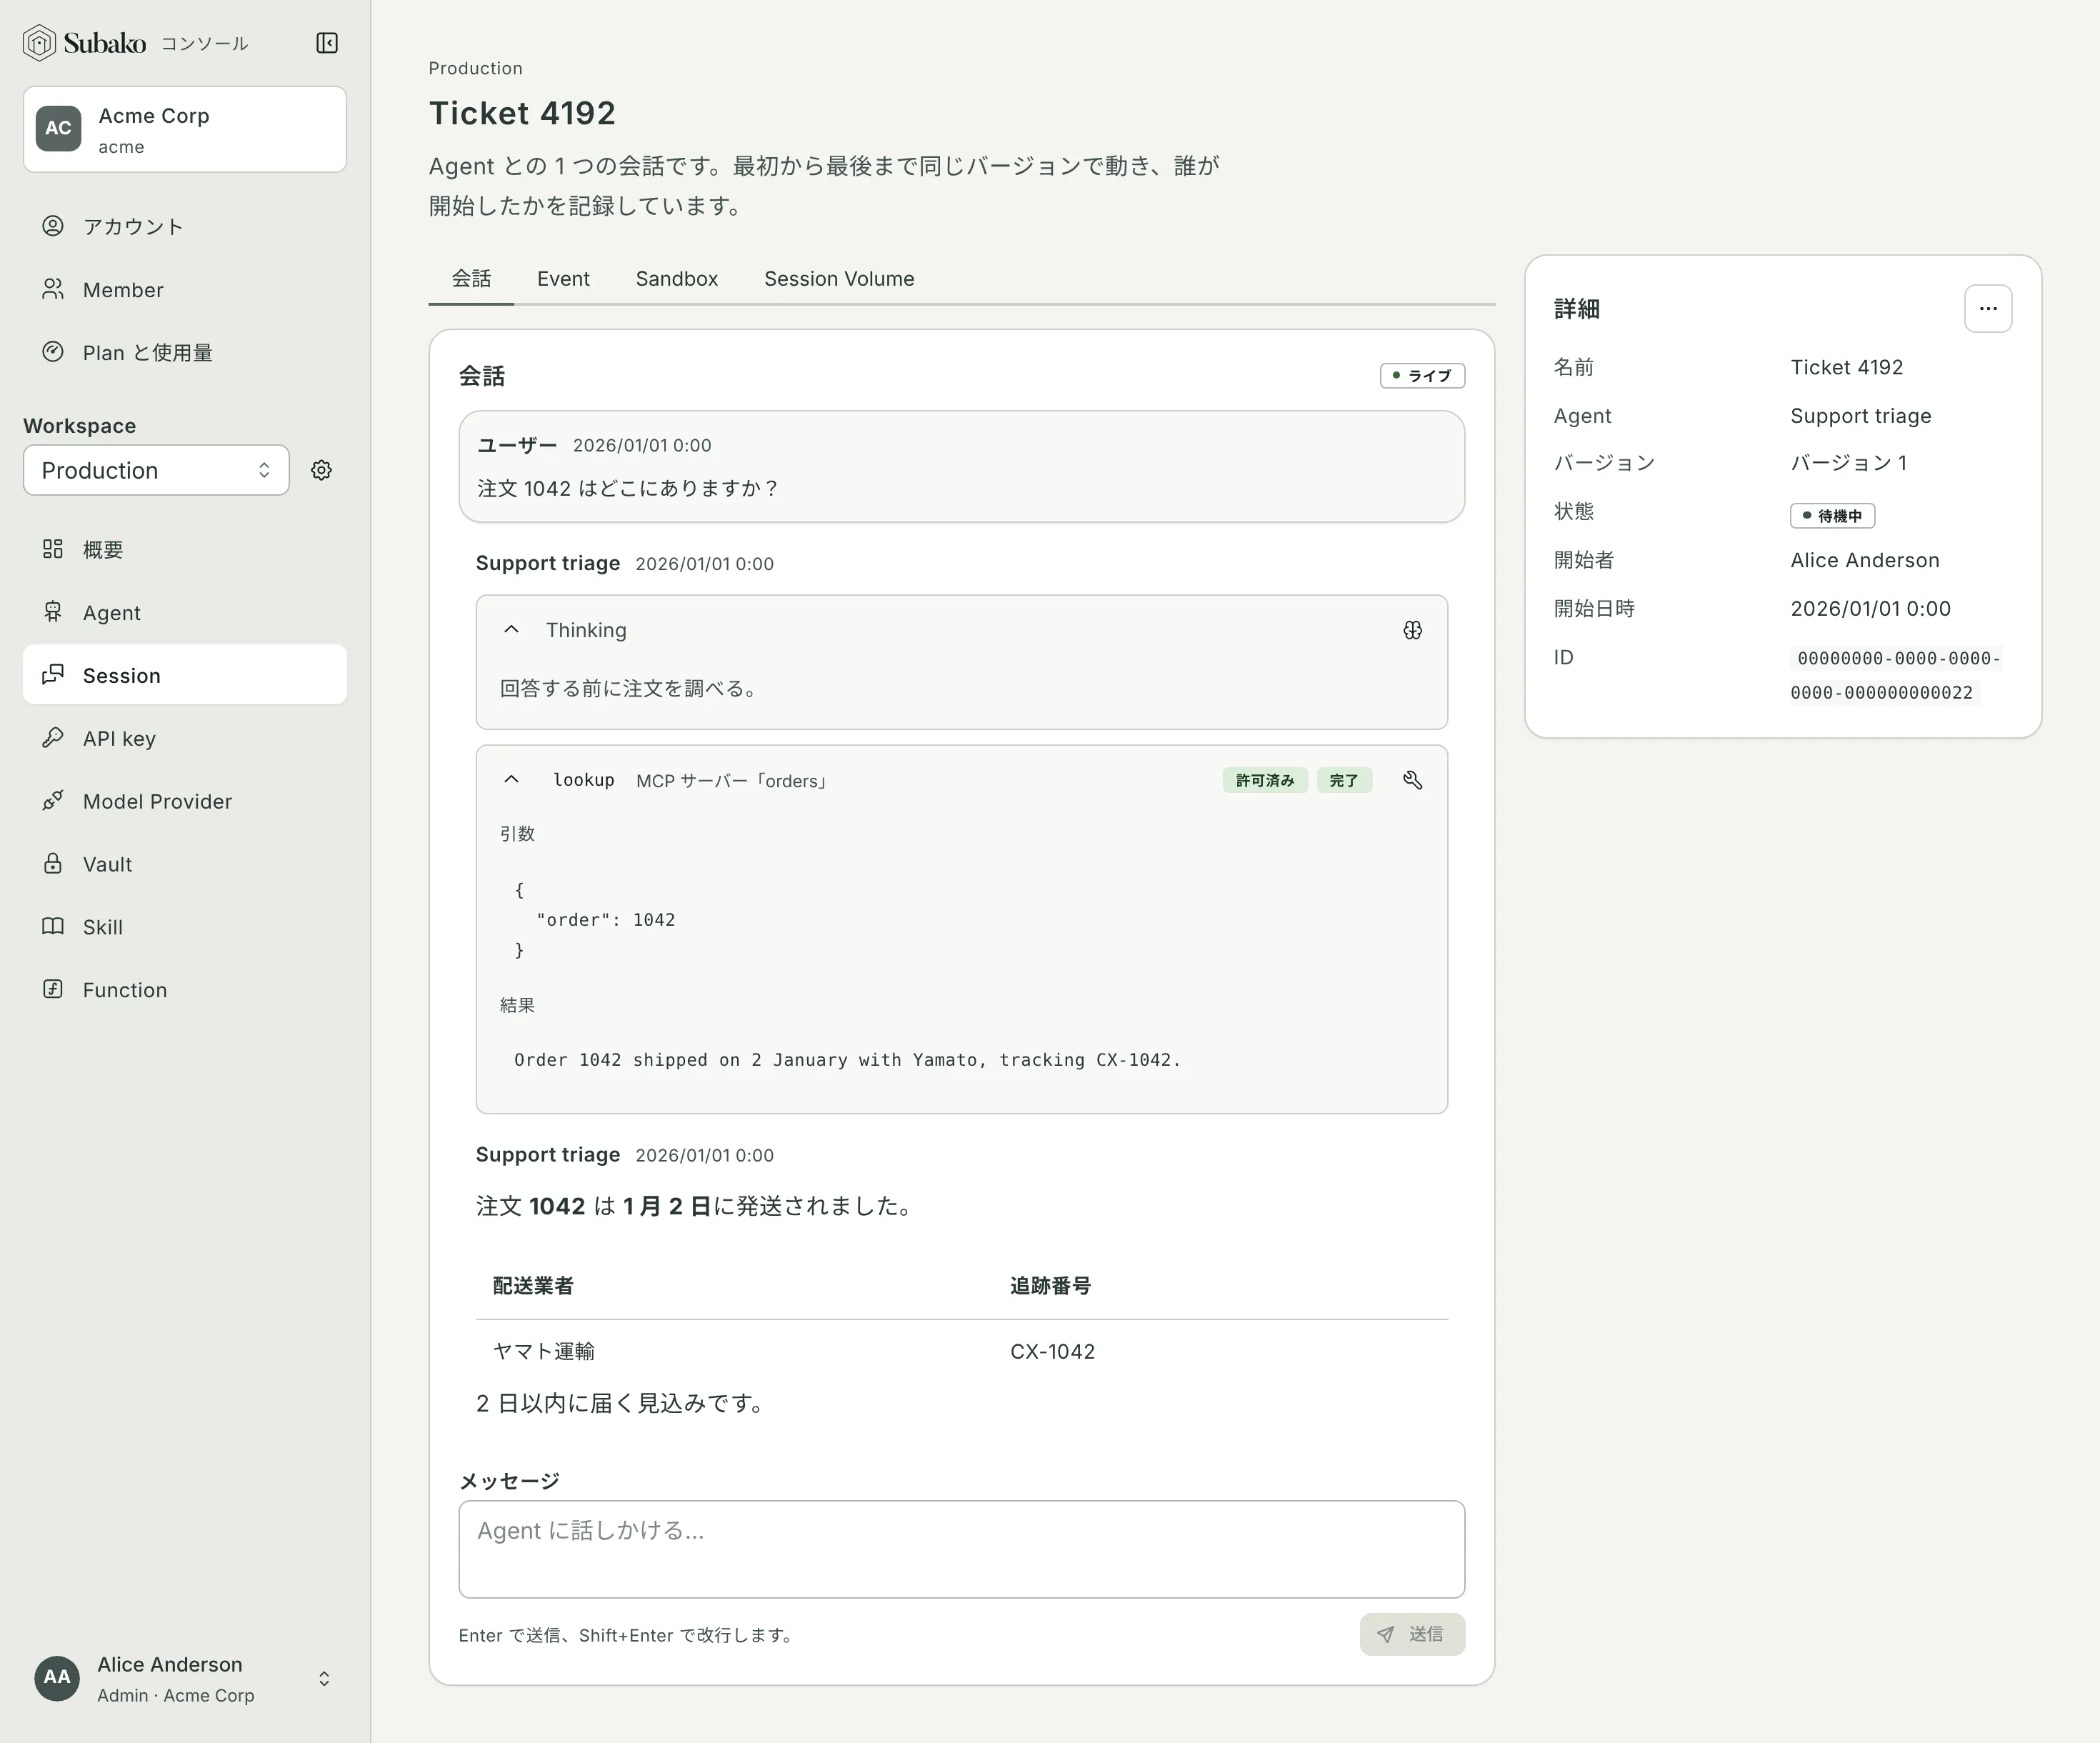This screenshot has width=2100, height=1743.
Task: Switch to Sandbox tab
Action: [x=677, y=279]
